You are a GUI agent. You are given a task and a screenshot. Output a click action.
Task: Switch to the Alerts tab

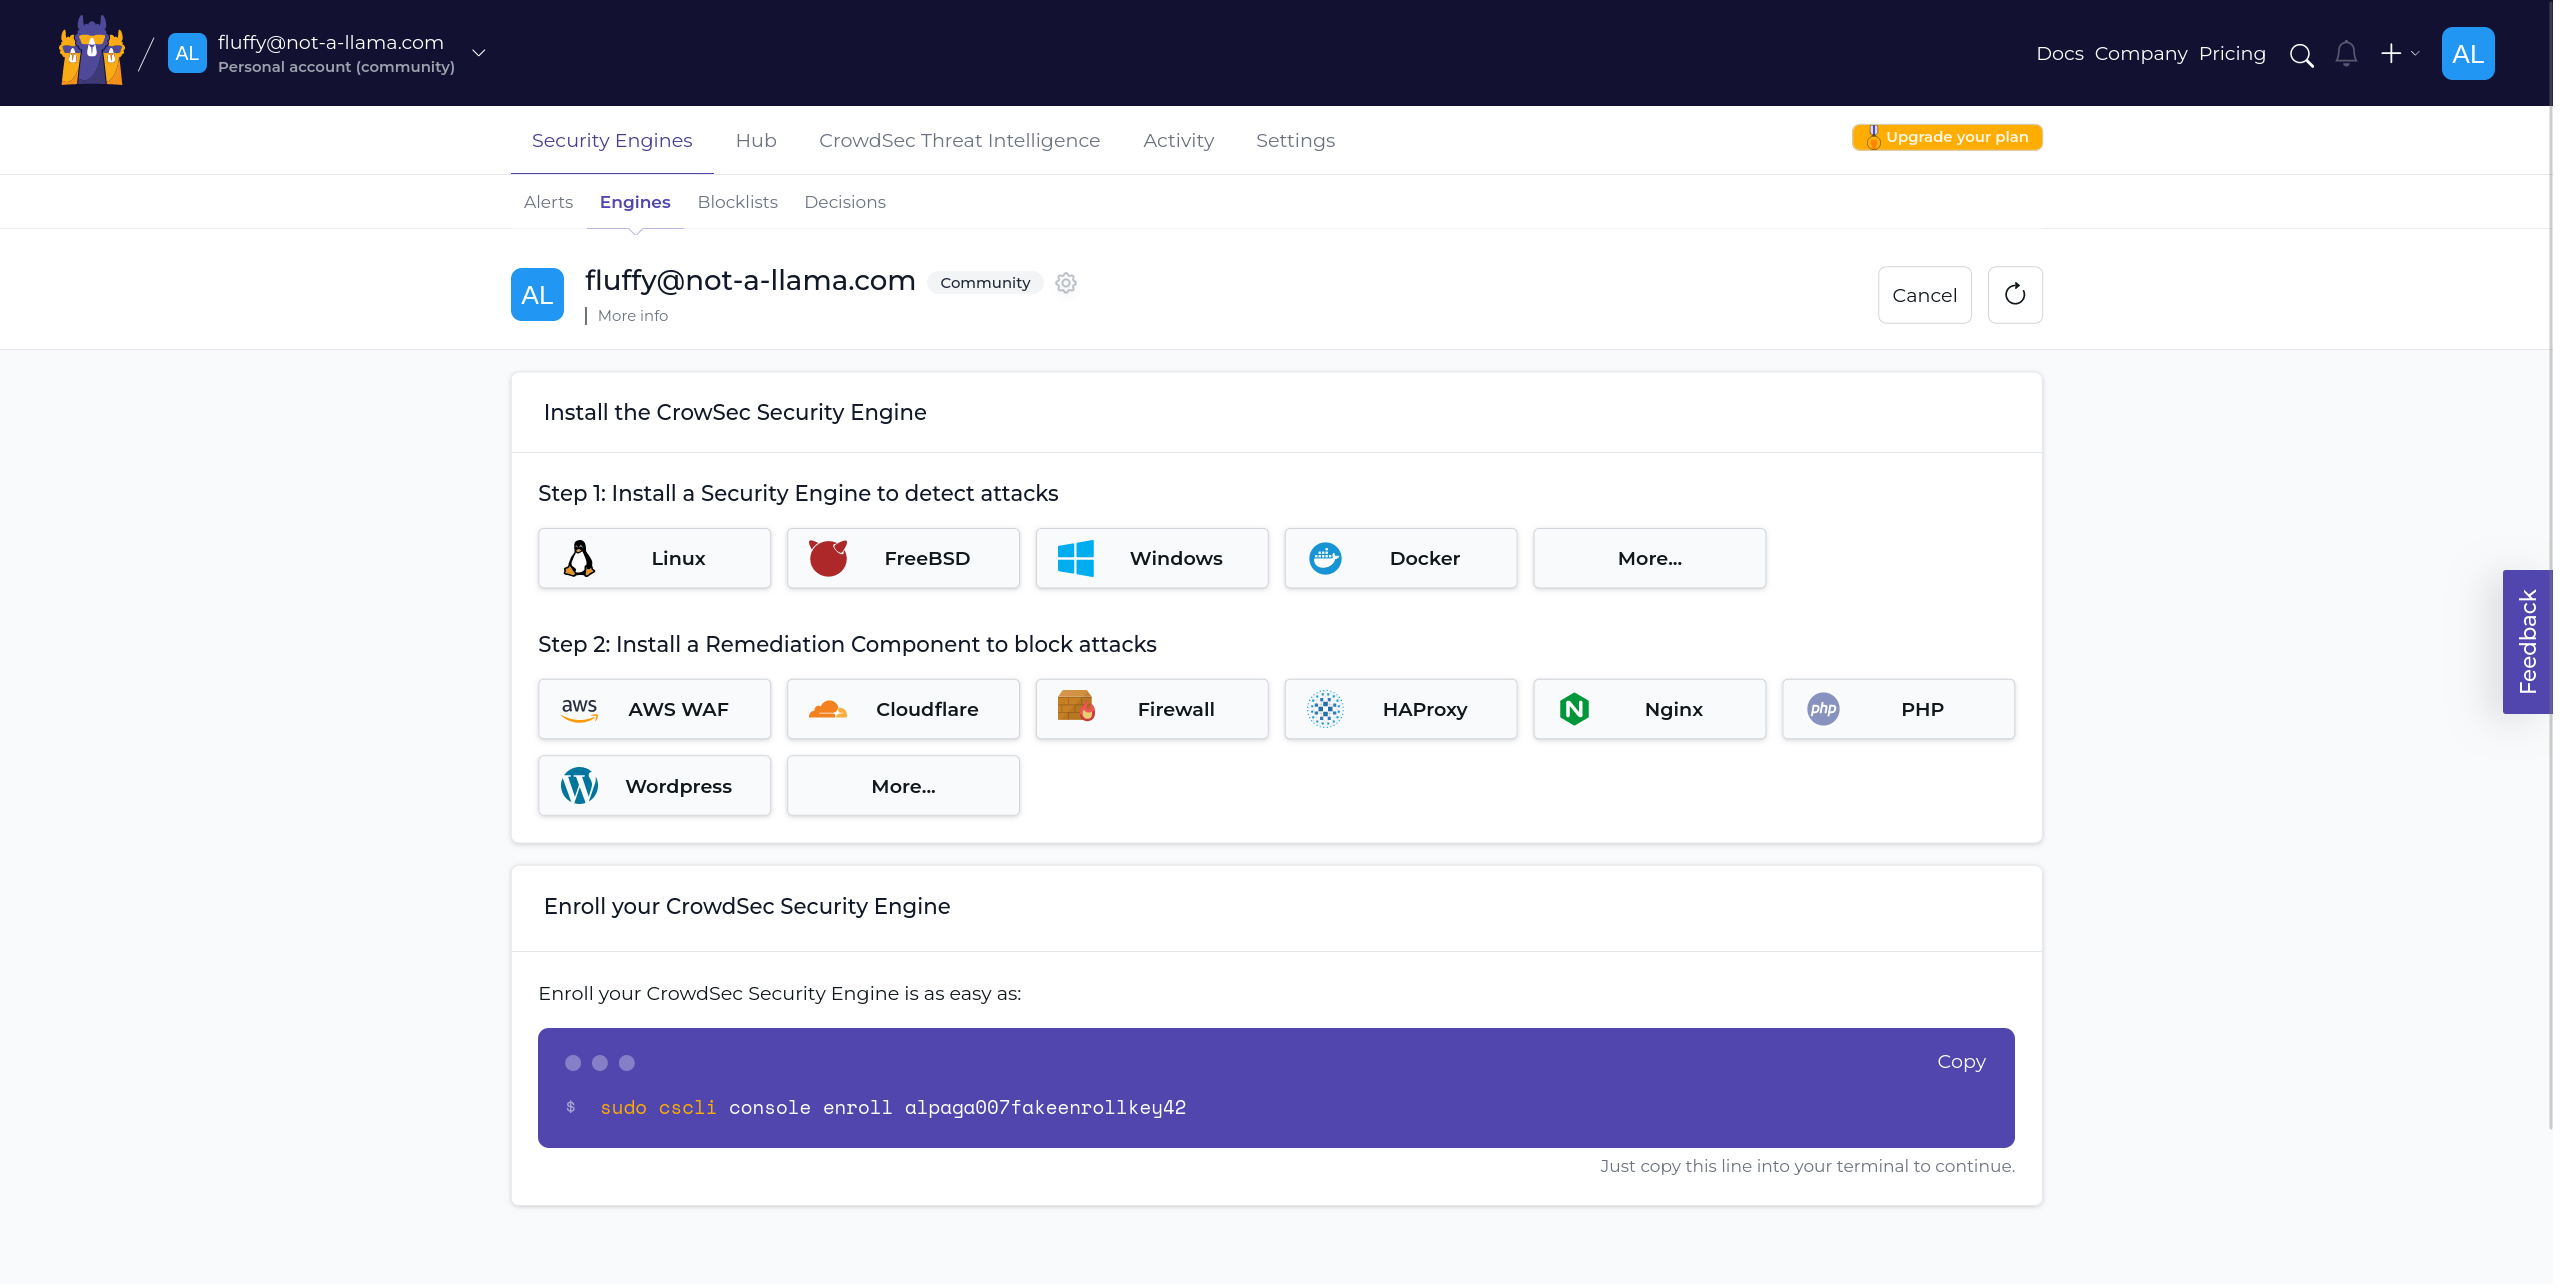tap(548, 202)
